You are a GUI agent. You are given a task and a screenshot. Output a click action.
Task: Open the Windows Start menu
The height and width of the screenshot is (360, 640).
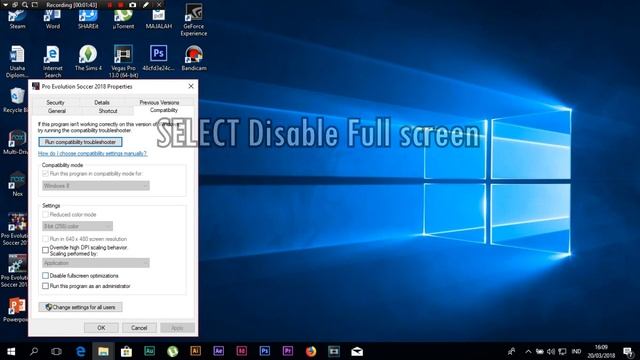pyautogui.click(x=11, y=351)
